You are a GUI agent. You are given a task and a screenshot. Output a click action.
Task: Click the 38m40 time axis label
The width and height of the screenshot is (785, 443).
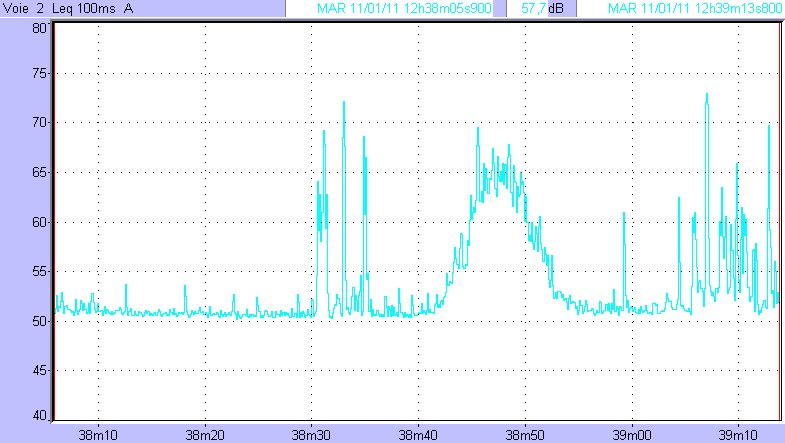click(418, 435)
